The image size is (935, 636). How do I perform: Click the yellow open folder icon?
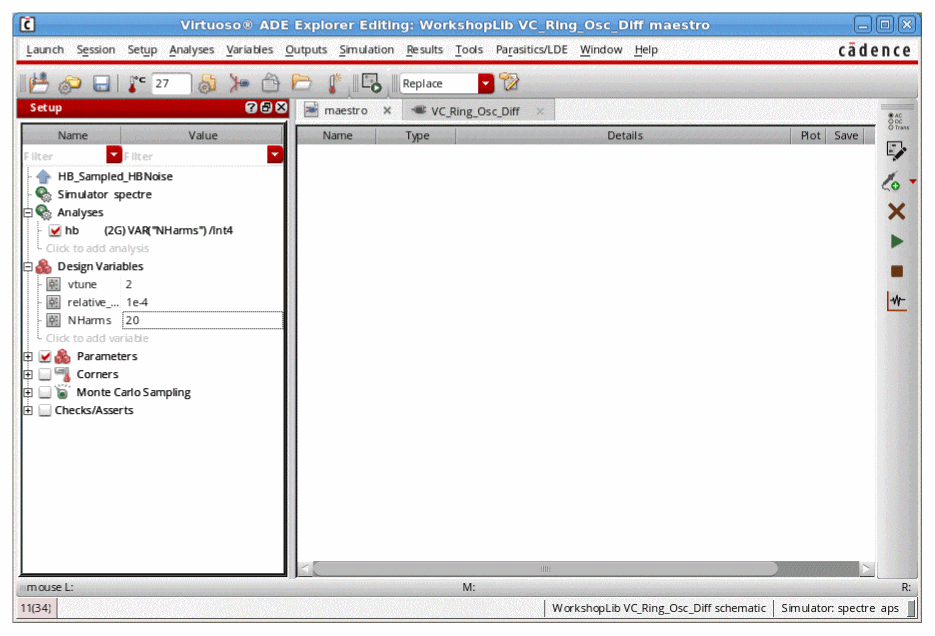pyautogui.click(x=302, y=82)
